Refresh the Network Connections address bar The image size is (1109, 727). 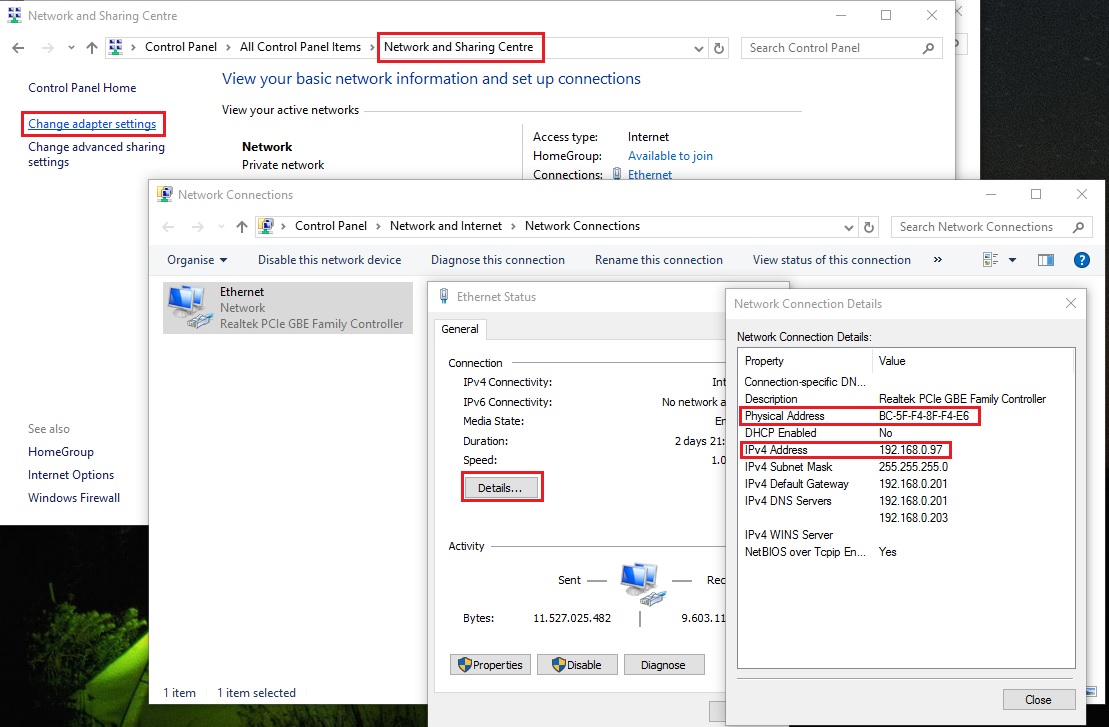pyautogui.click(x=869, y=227)
